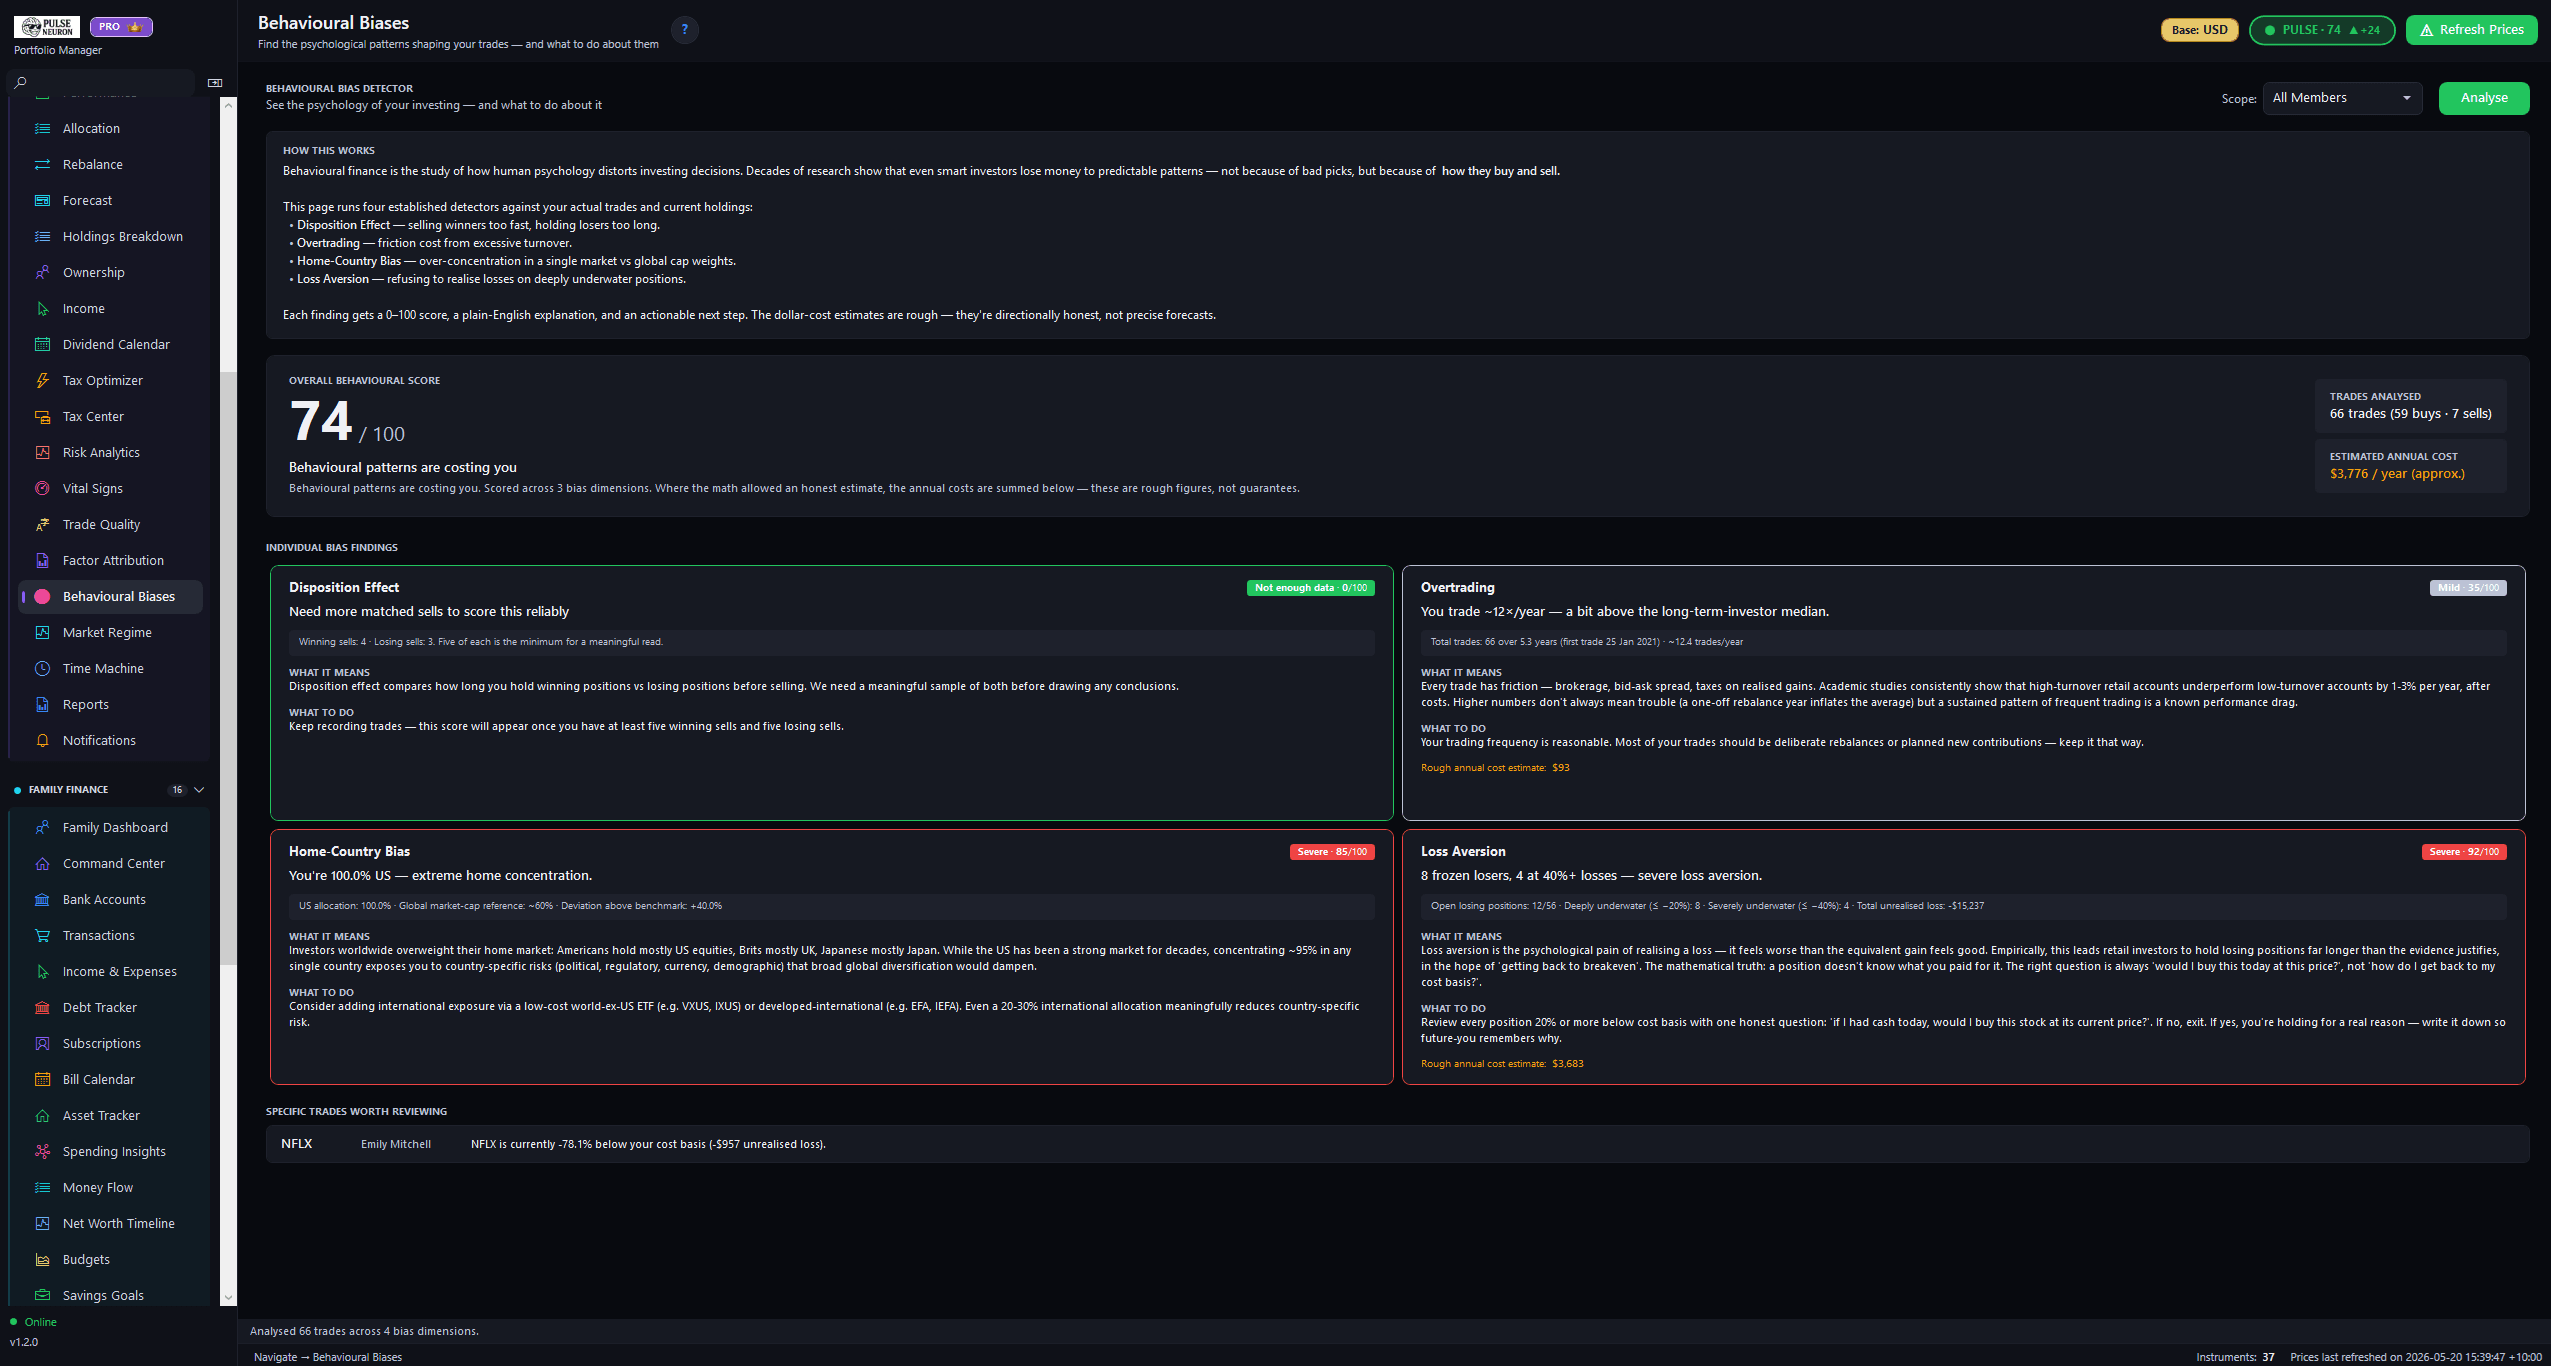Image resolution: width=2551 pixels, height=1366 pixels.
Task: Click the help question mark icon
Action: (684, 30)
